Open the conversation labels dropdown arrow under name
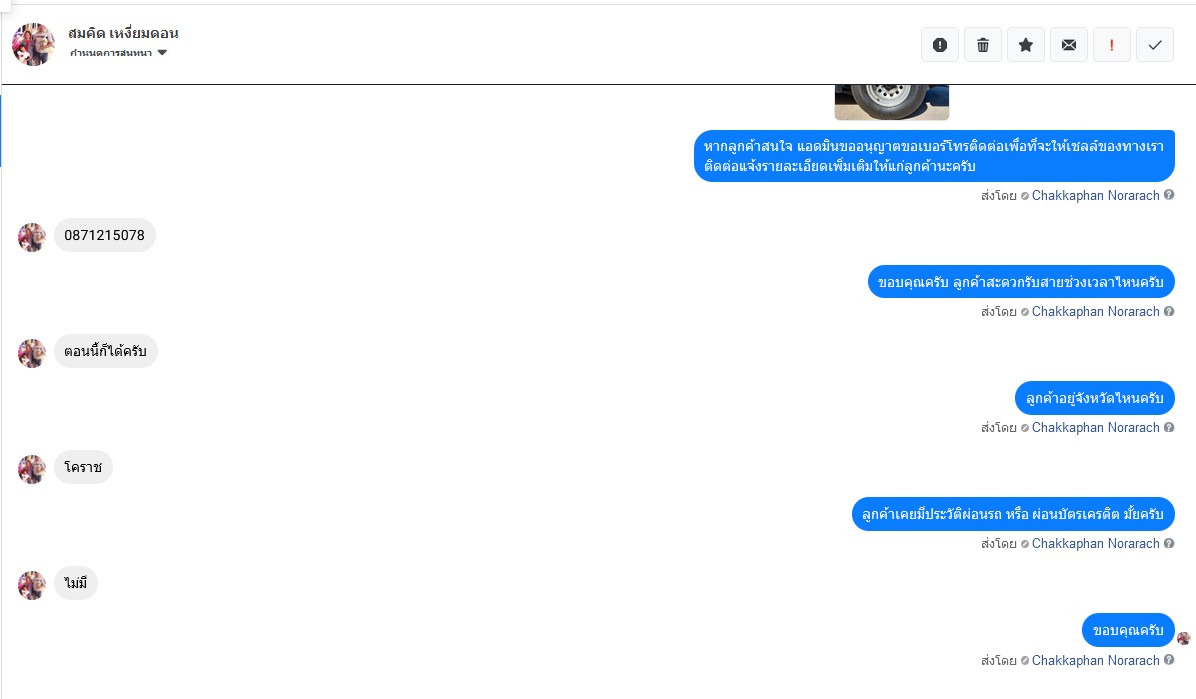Screen dimensions: 1196x699 162,53
